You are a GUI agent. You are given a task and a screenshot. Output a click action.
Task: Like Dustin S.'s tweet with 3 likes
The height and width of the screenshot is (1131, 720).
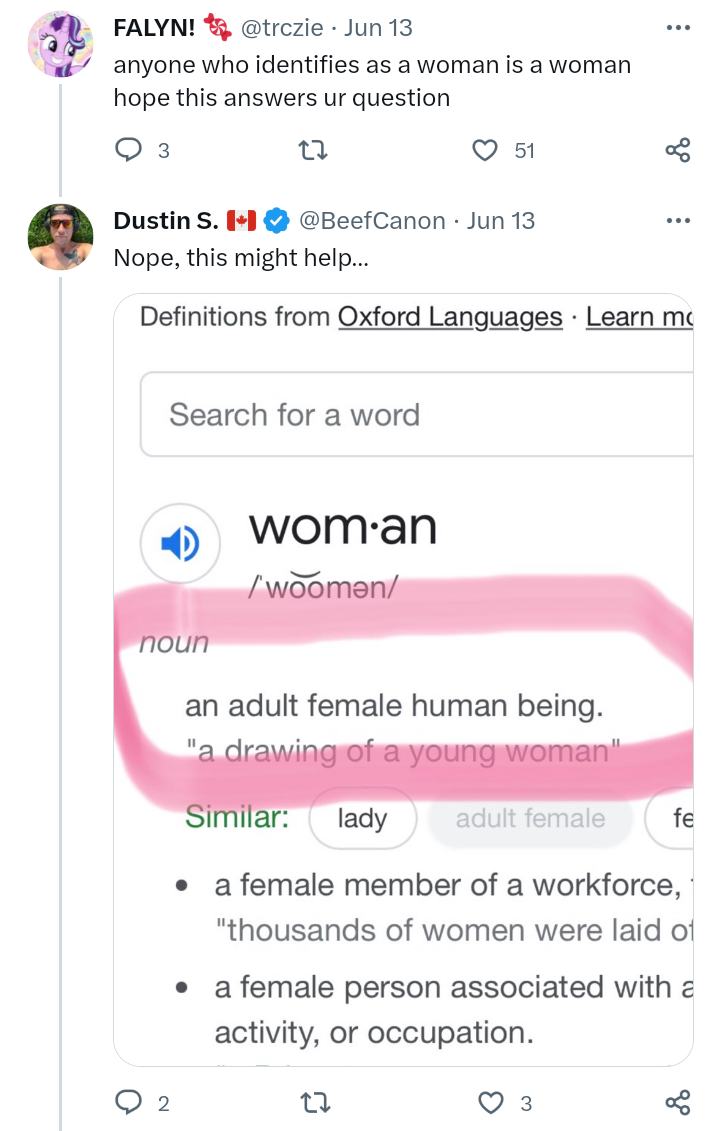pos(490,1103)
